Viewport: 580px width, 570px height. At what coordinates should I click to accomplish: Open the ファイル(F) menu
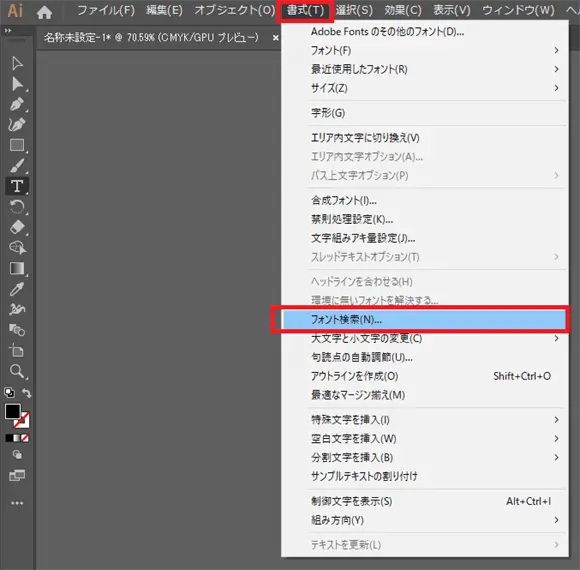pyautogui.click(x=106, y=10)
